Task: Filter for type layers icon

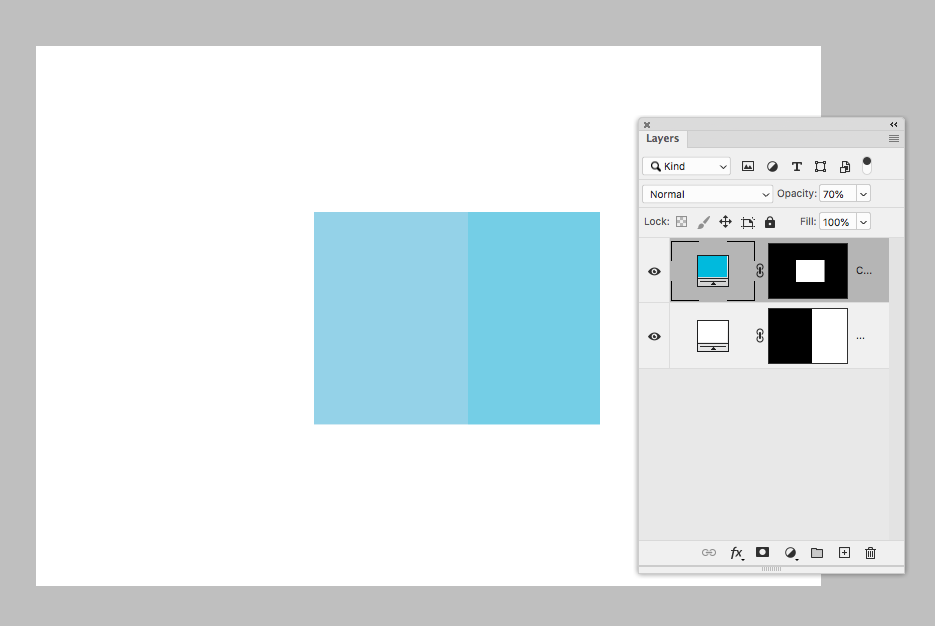Action: click(797, 166)
